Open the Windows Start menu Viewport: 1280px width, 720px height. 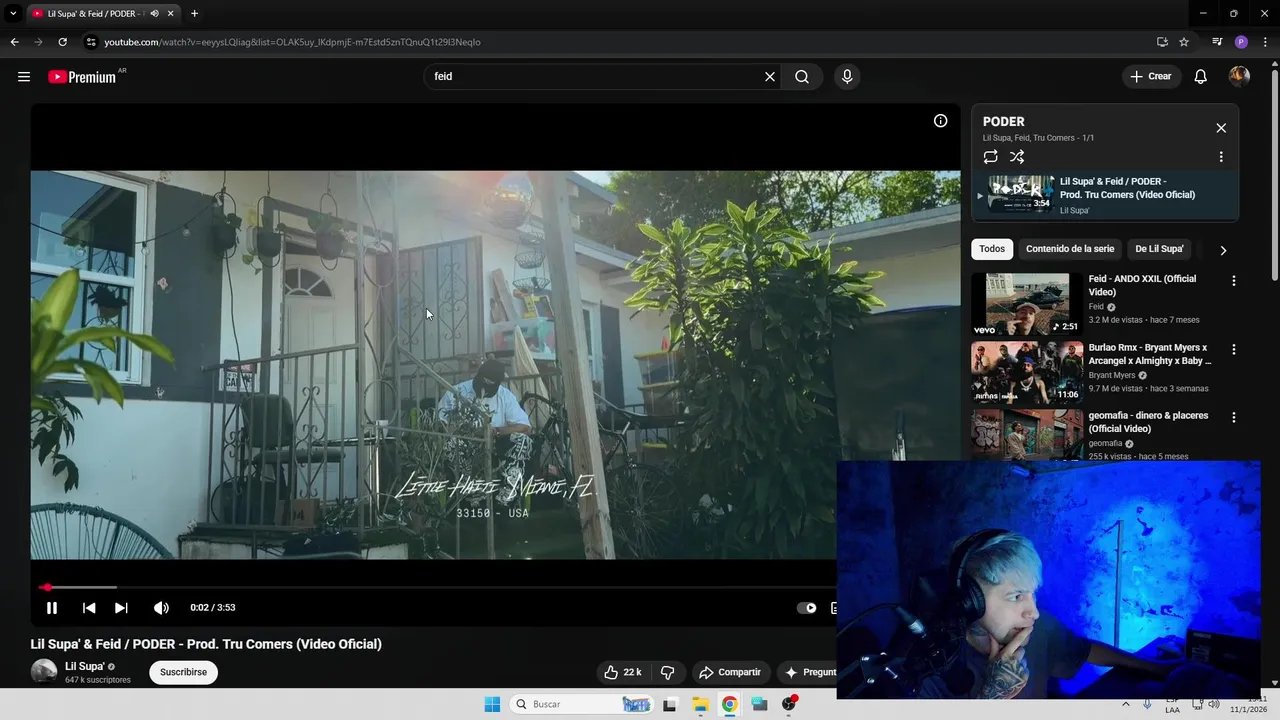(492, 704)
